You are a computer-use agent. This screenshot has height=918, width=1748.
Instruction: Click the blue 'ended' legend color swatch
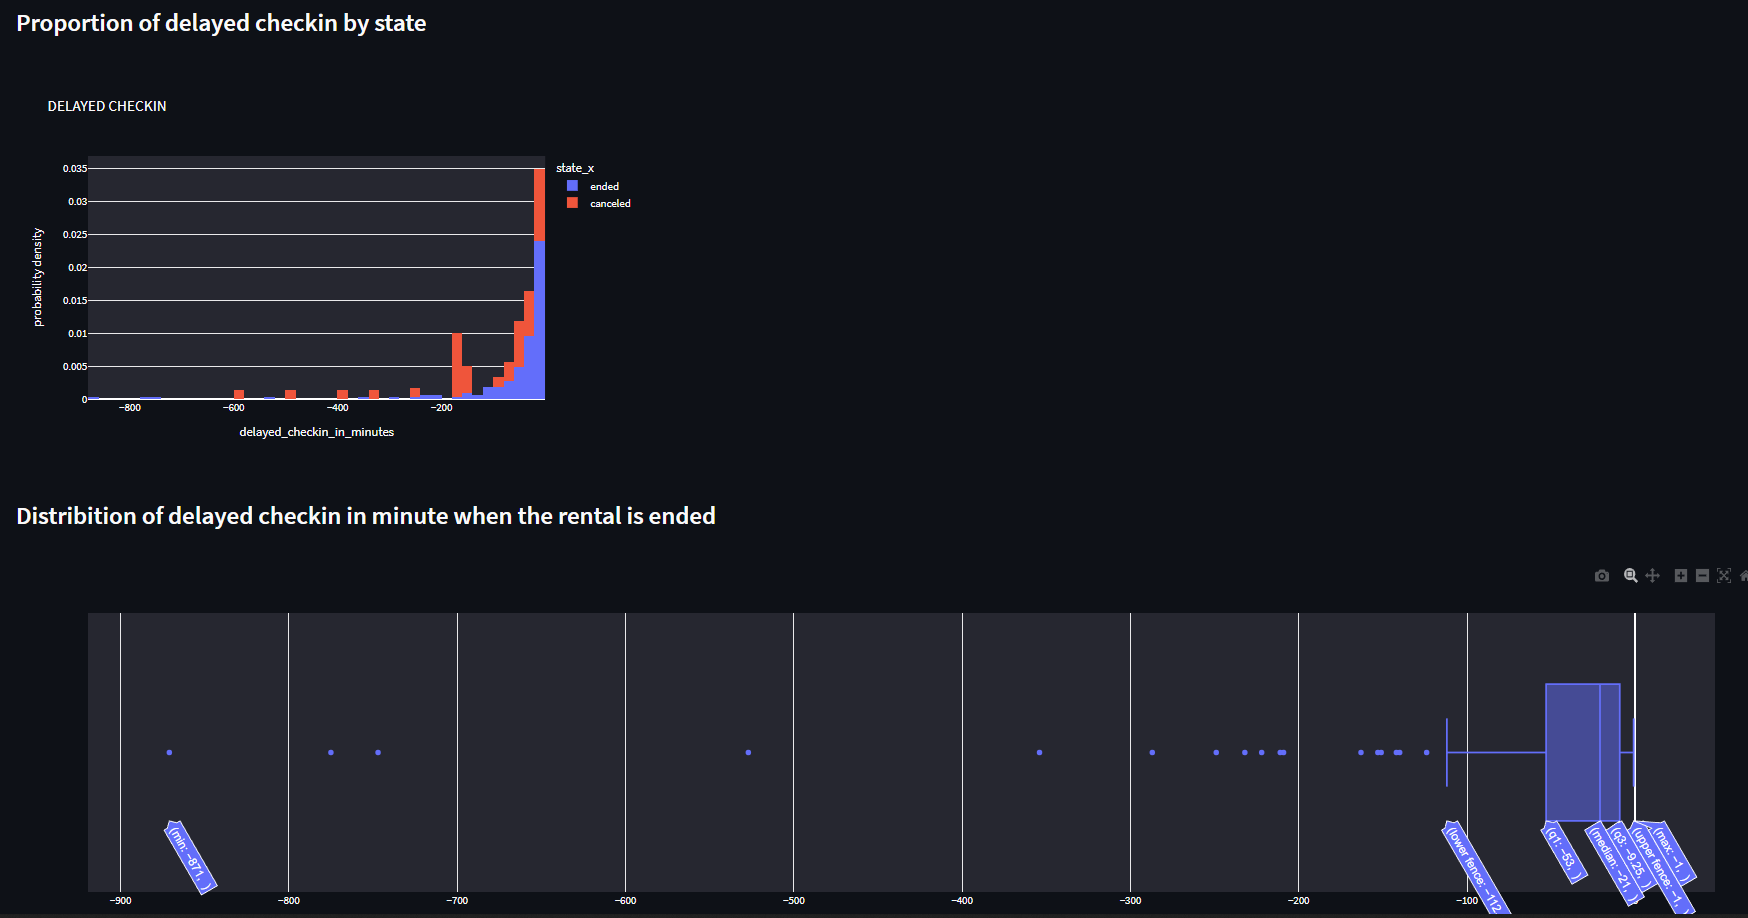point(572,185)
